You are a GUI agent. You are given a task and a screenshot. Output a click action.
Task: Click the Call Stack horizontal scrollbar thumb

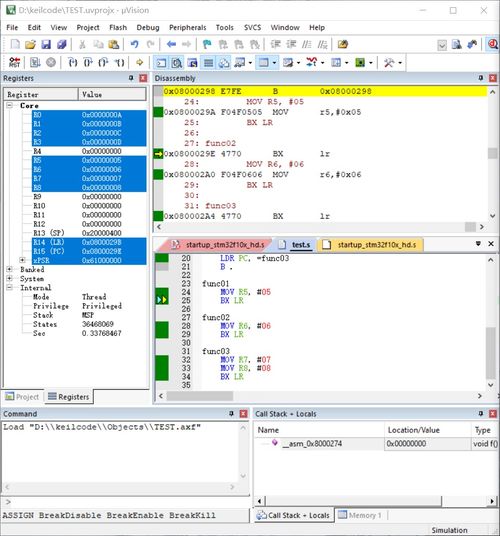tap(353, 501)
